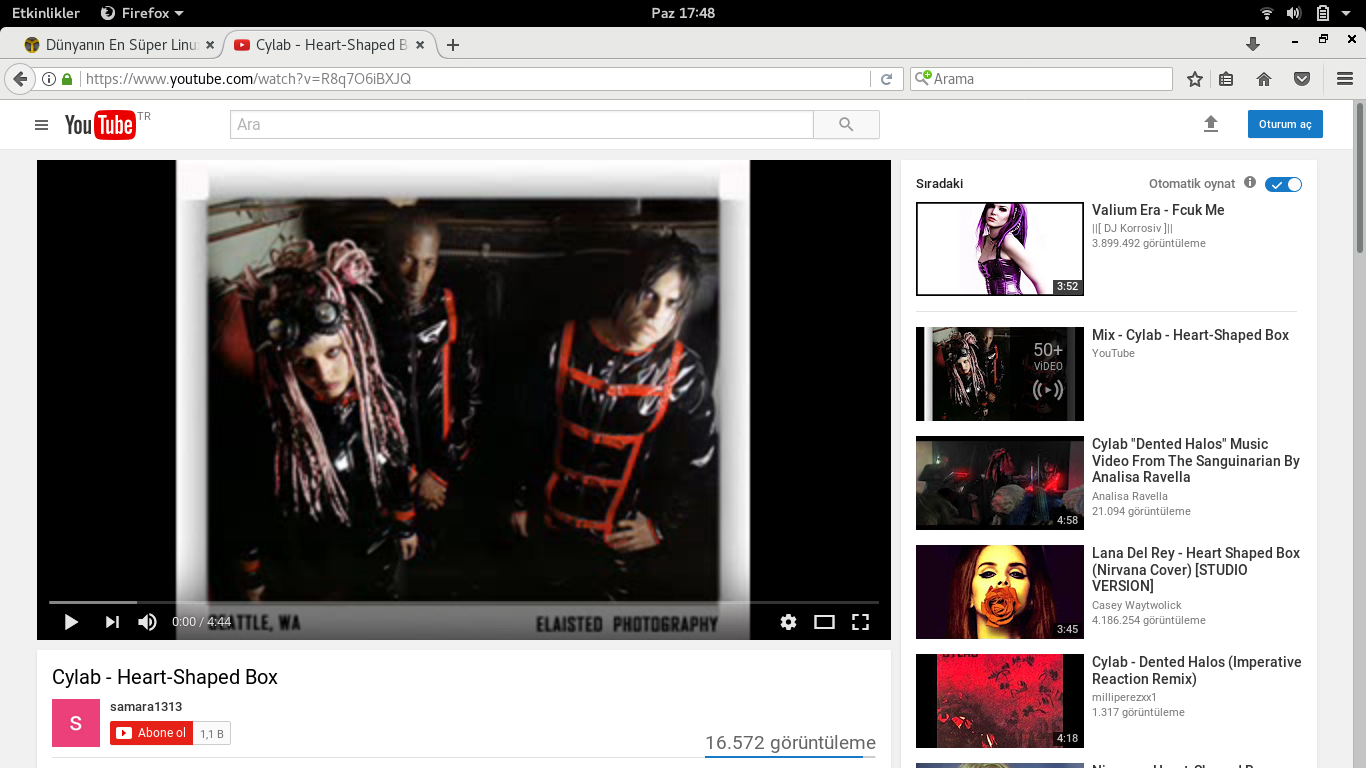
Task: Open Cylab - Dented Halos (Imperative Reaction Remix) title
Action: [x=1196, y=670]
